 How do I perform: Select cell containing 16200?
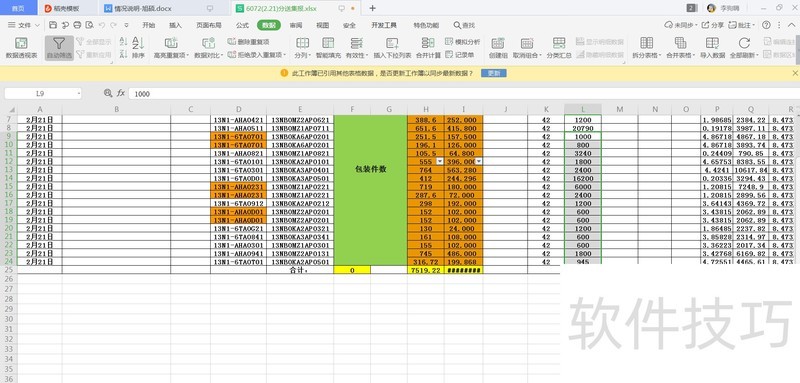(583, 178)
